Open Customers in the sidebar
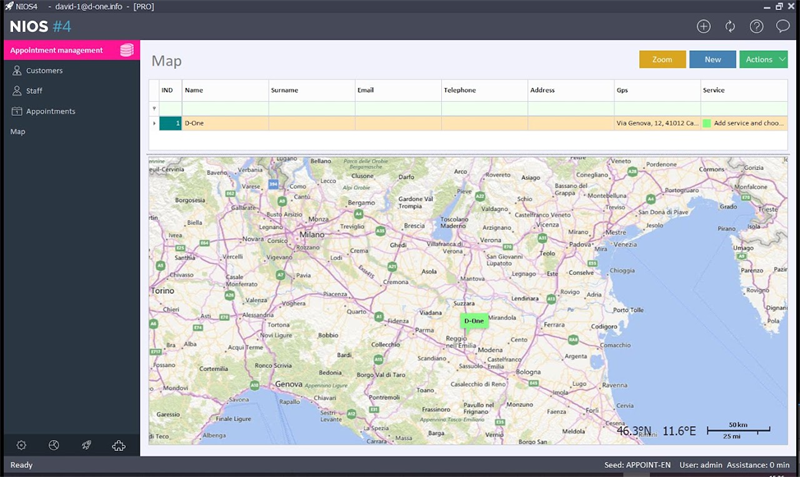Image resolution: width=800 pixels, height=478 pixels. tap(44, 70)
